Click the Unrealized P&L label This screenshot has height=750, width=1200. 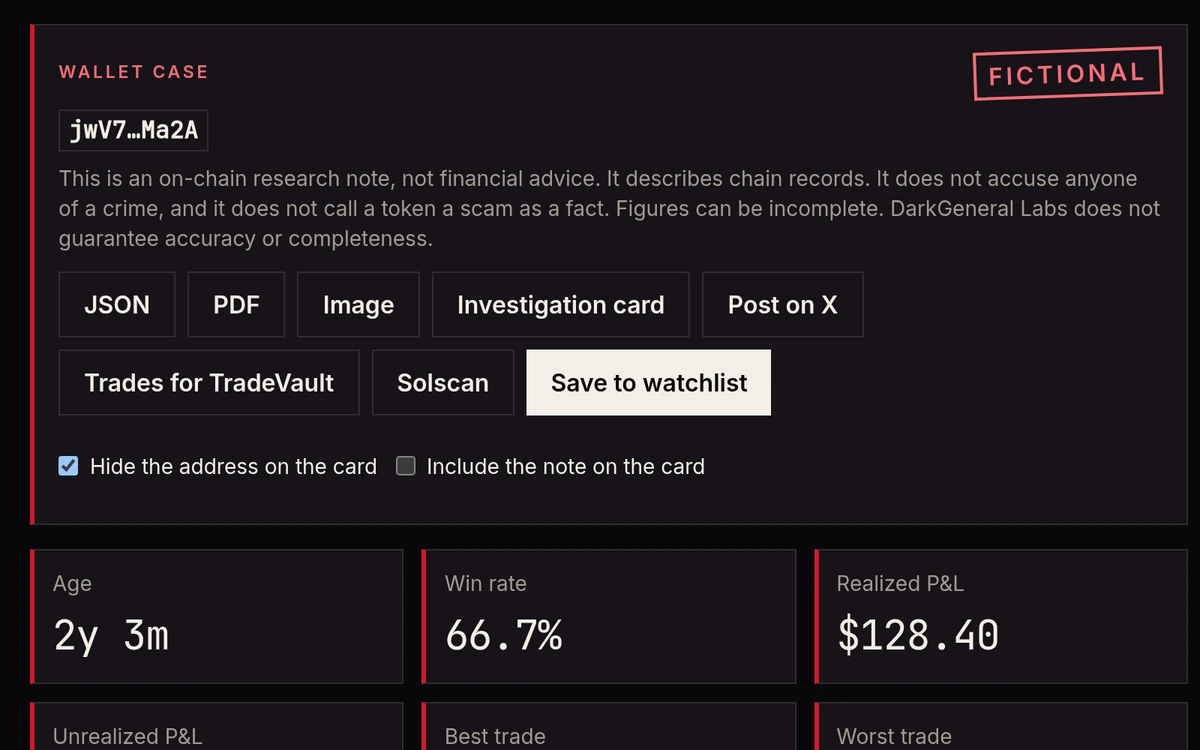tap(127, 737)
